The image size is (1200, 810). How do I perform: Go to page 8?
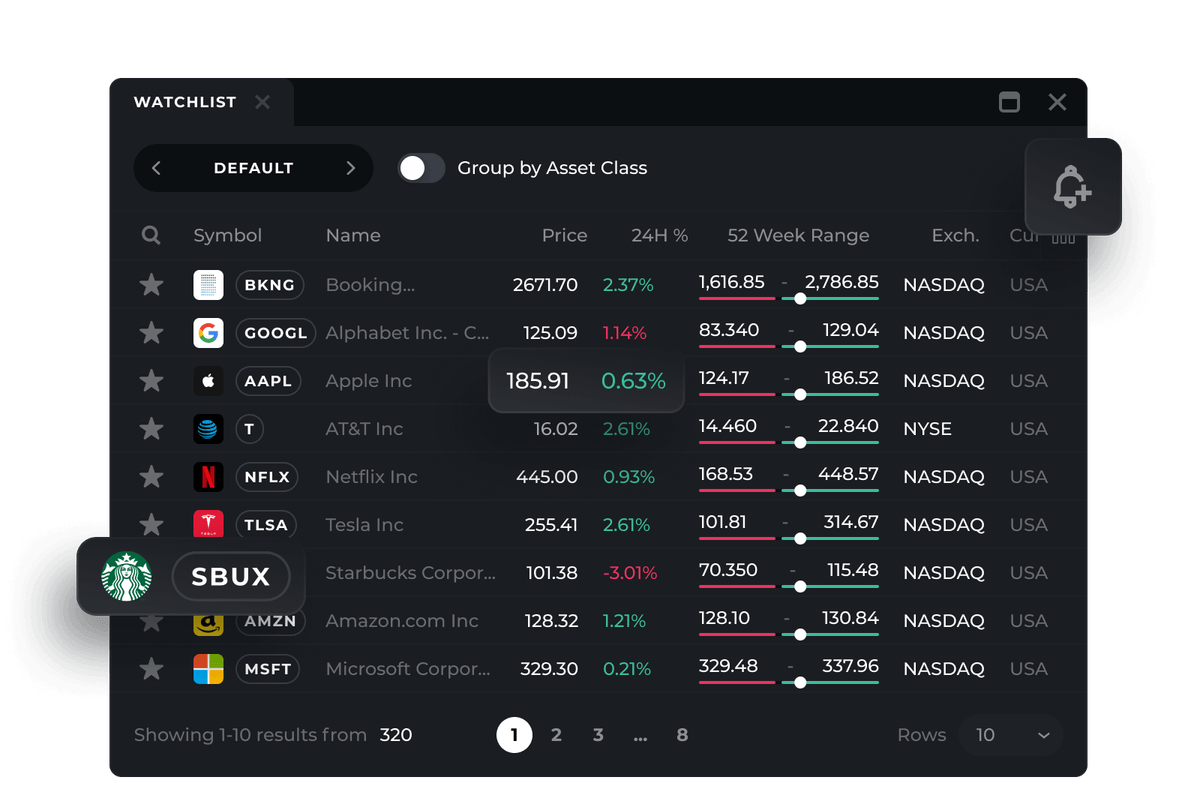682,735
